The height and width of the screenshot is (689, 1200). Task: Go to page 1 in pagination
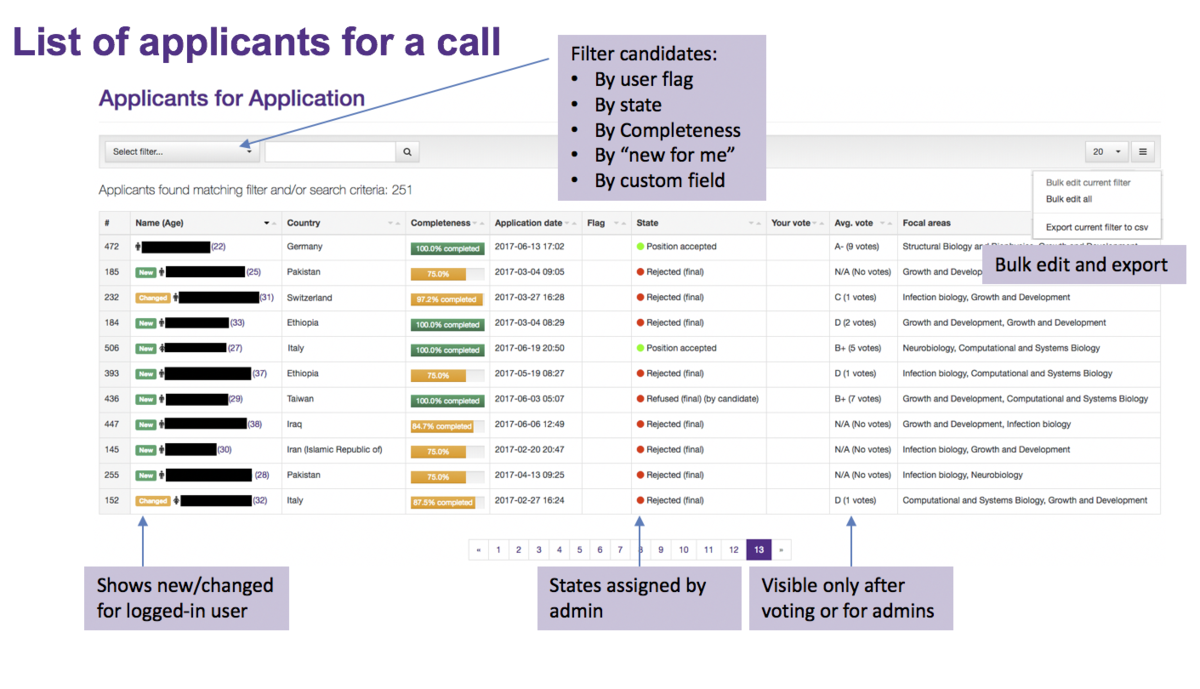[498, 550]
